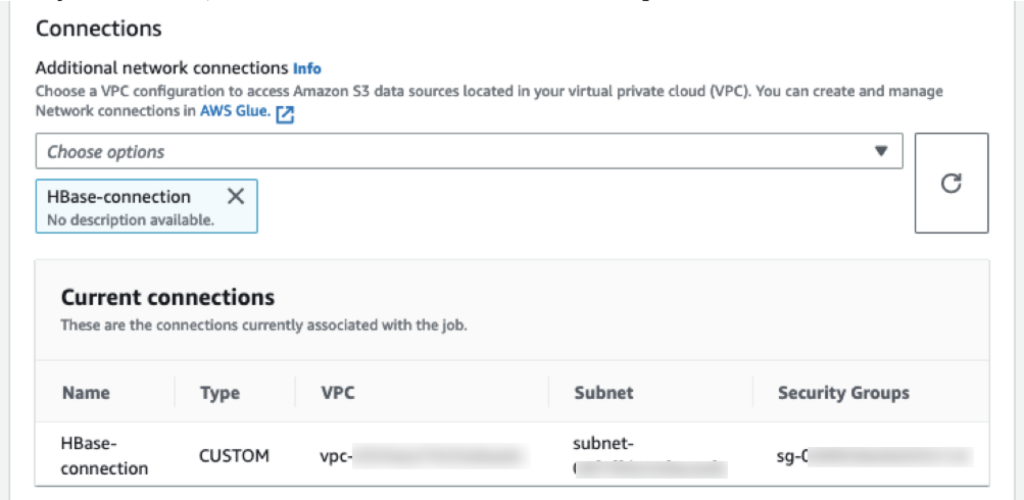Click the VPC column header

click(338, 393)
